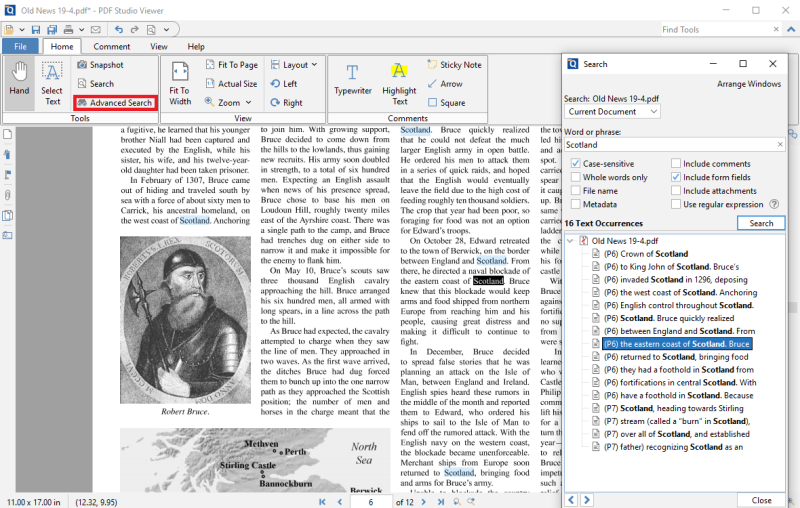The image size is (800, 508).
Task: Enable Include comments option
Action: [676, 163]
